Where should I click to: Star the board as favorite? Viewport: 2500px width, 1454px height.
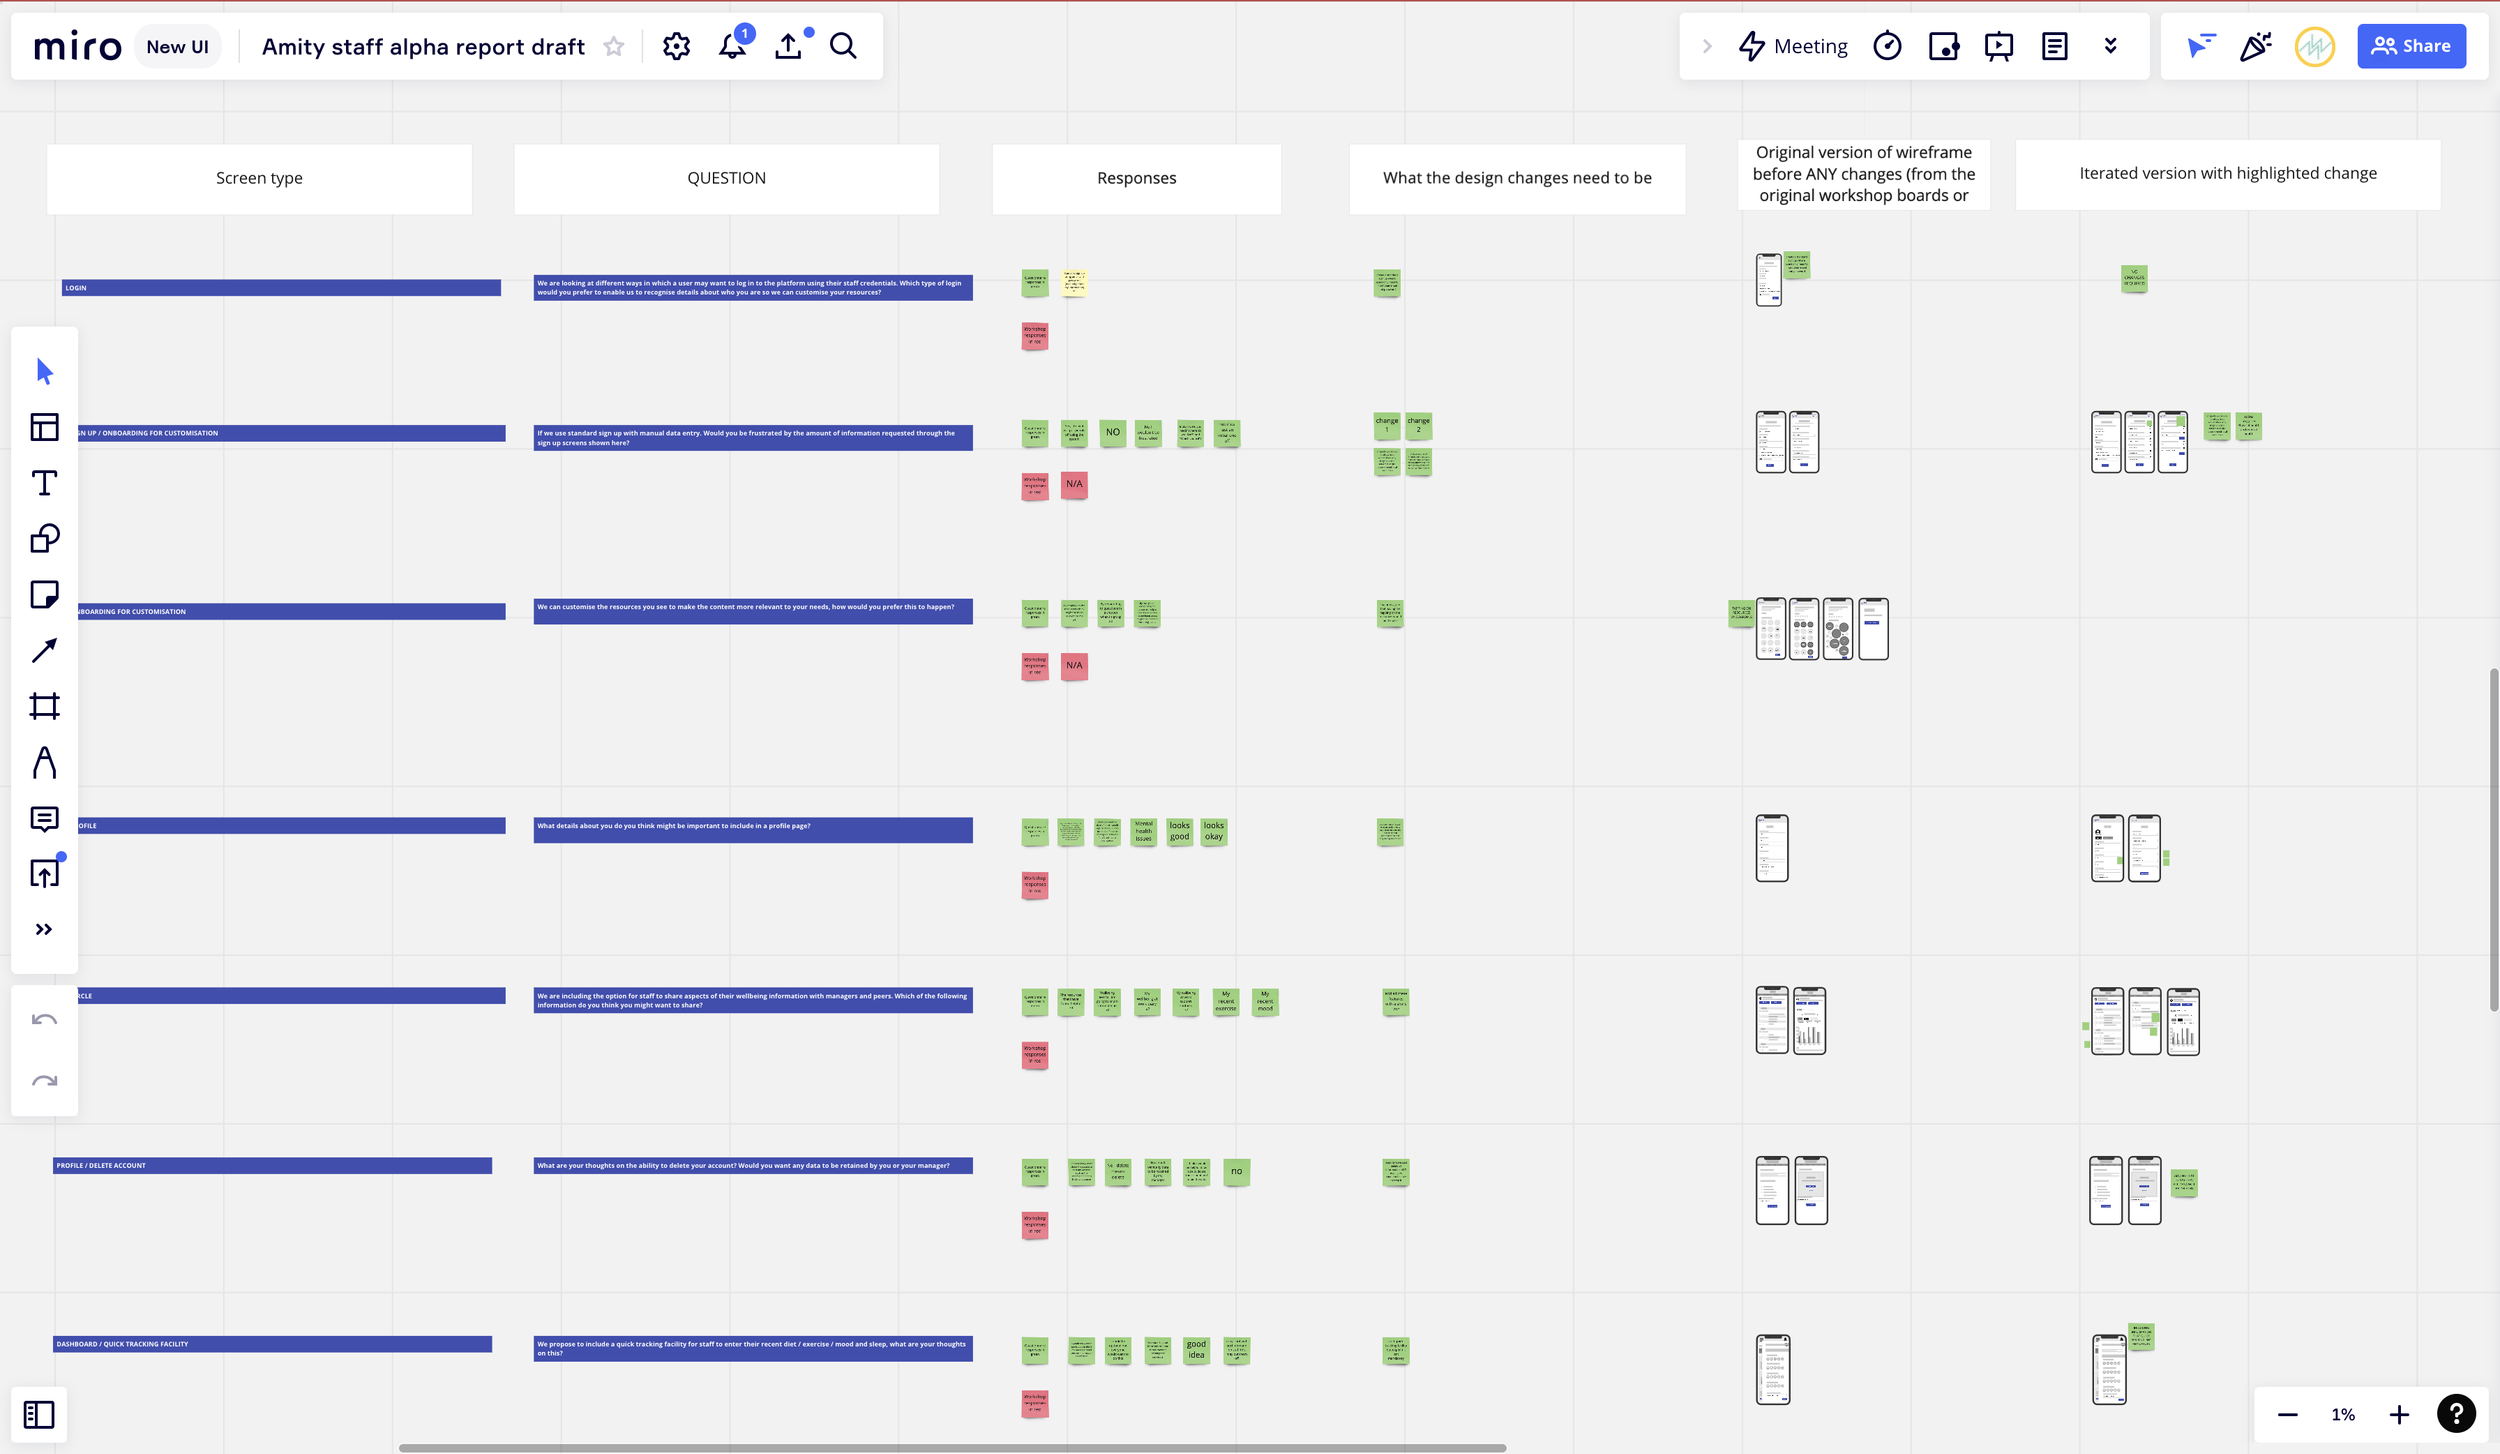coord(614,46)
